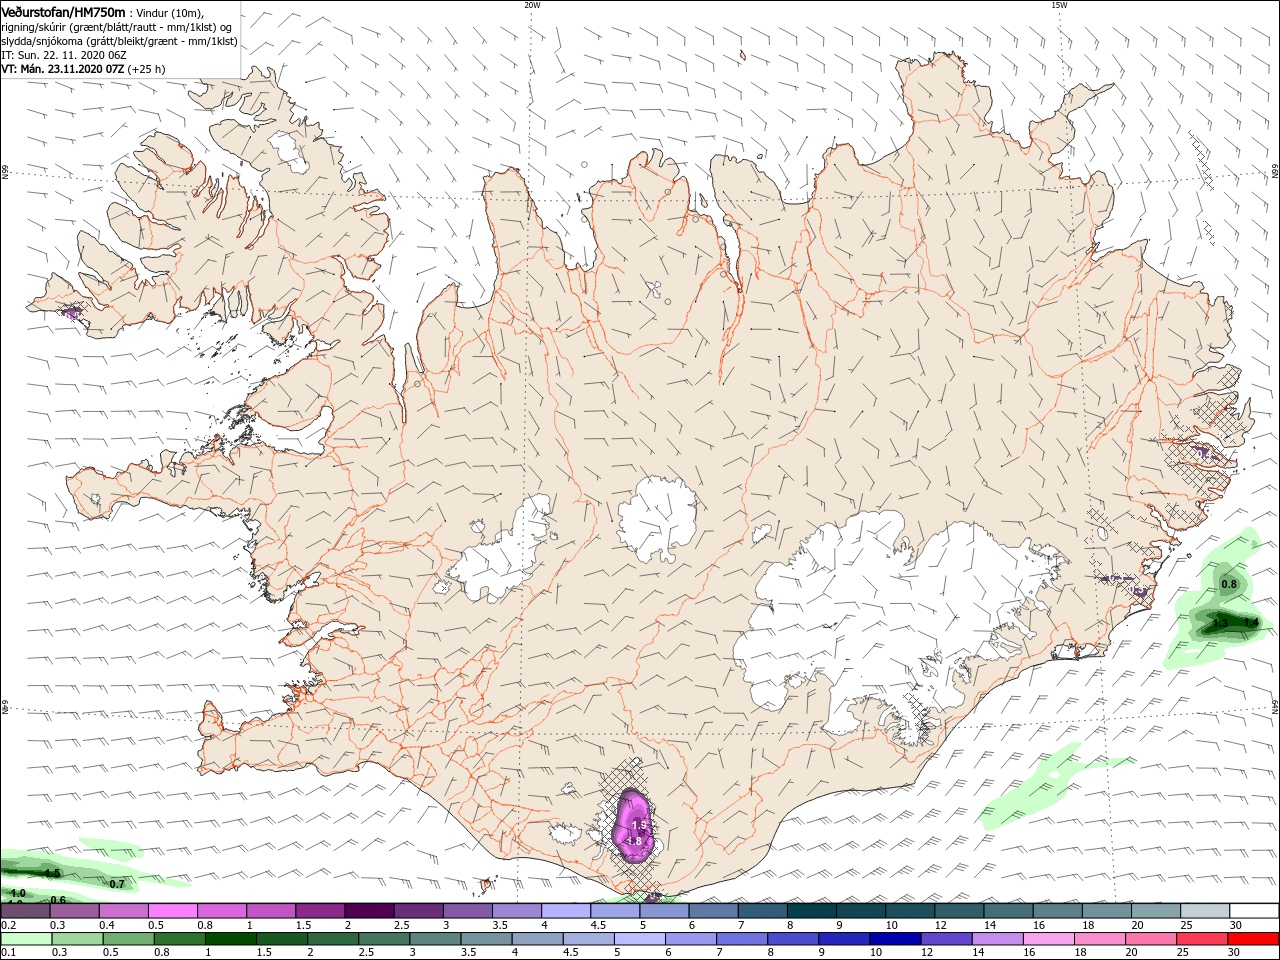1280x960 pixels.
Task: Click the darkest purple 2–2.5 snow legend swatch
Action: 369,911
